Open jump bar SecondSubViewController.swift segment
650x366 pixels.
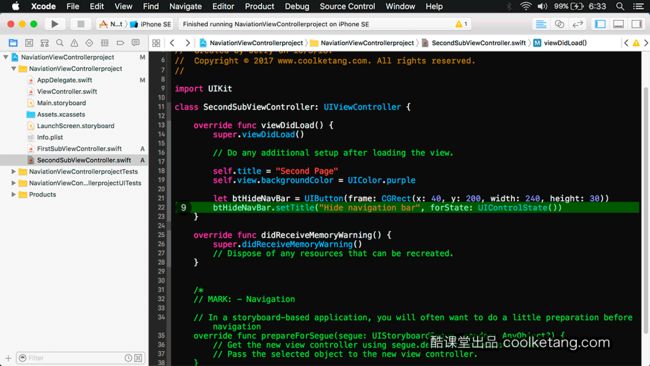point(474,43)
